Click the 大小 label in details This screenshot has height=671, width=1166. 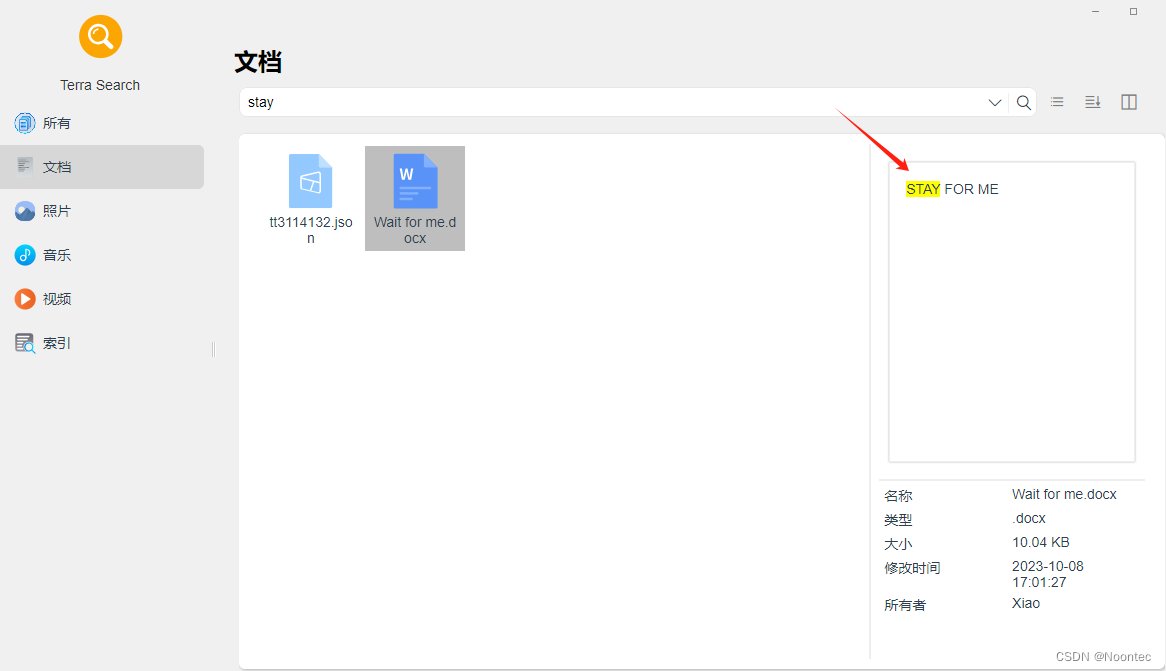[898, 544]
